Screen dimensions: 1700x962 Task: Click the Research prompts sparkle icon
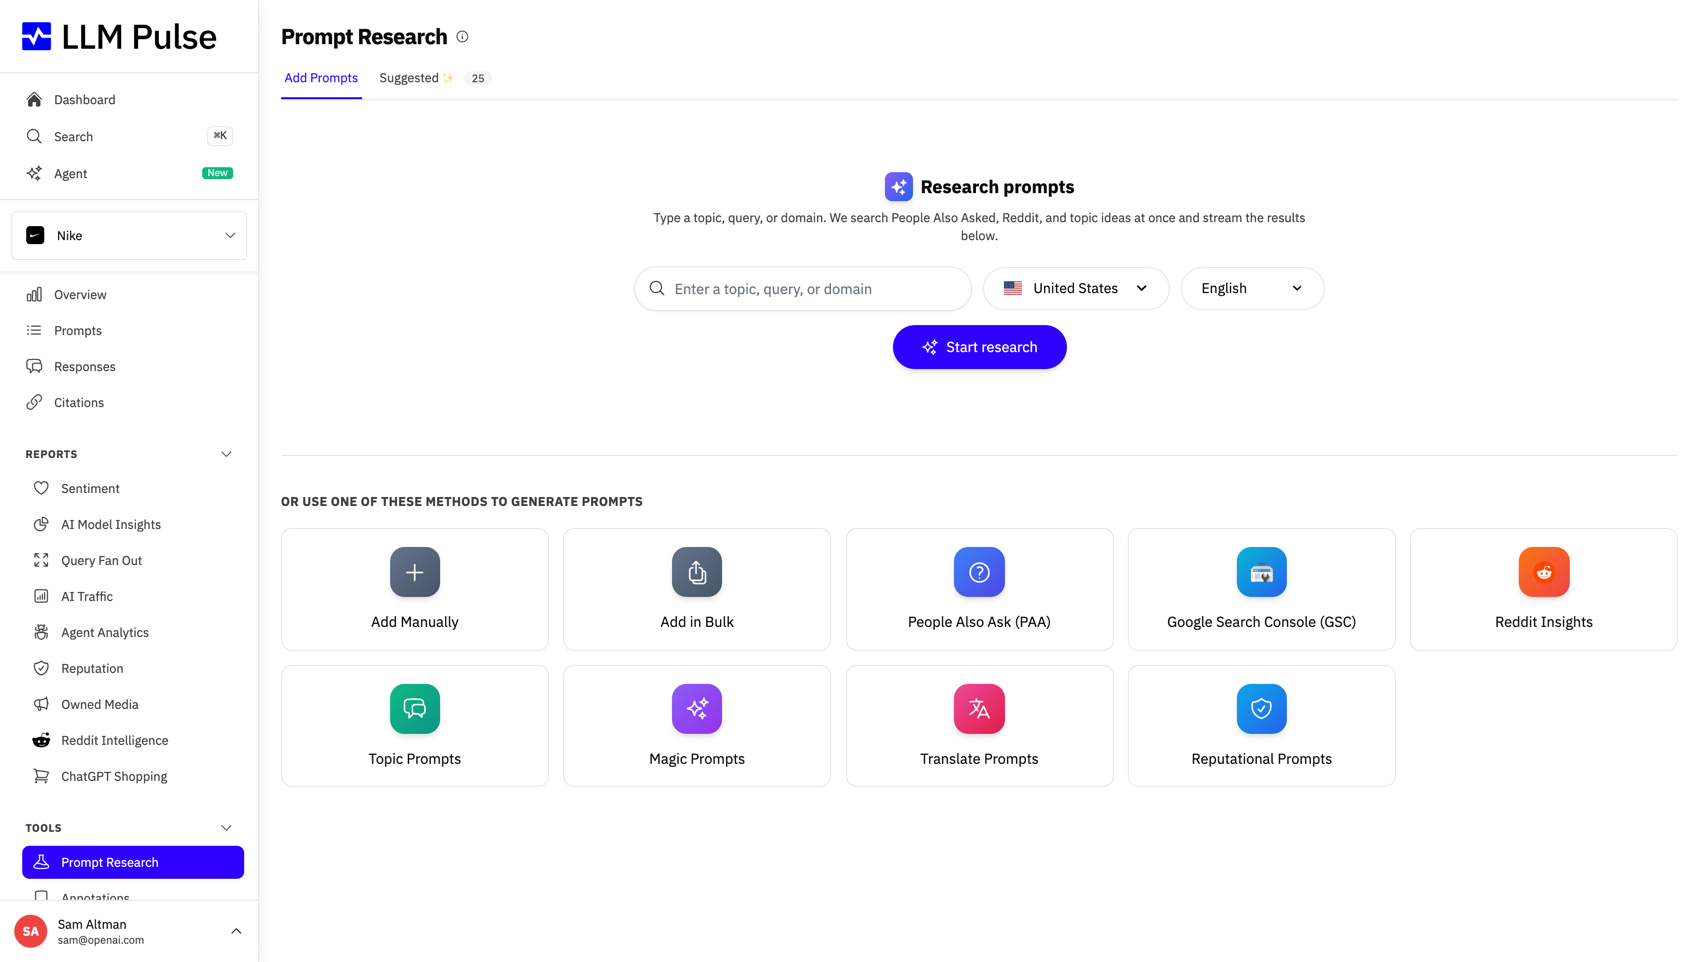(x=899, y=187)
